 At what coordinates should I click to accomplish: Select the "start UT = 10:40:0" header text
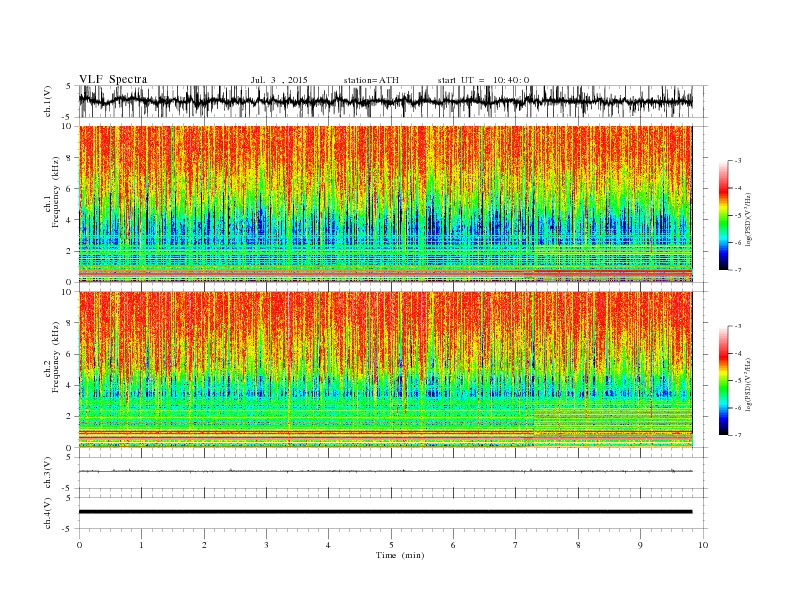(483, 80)
